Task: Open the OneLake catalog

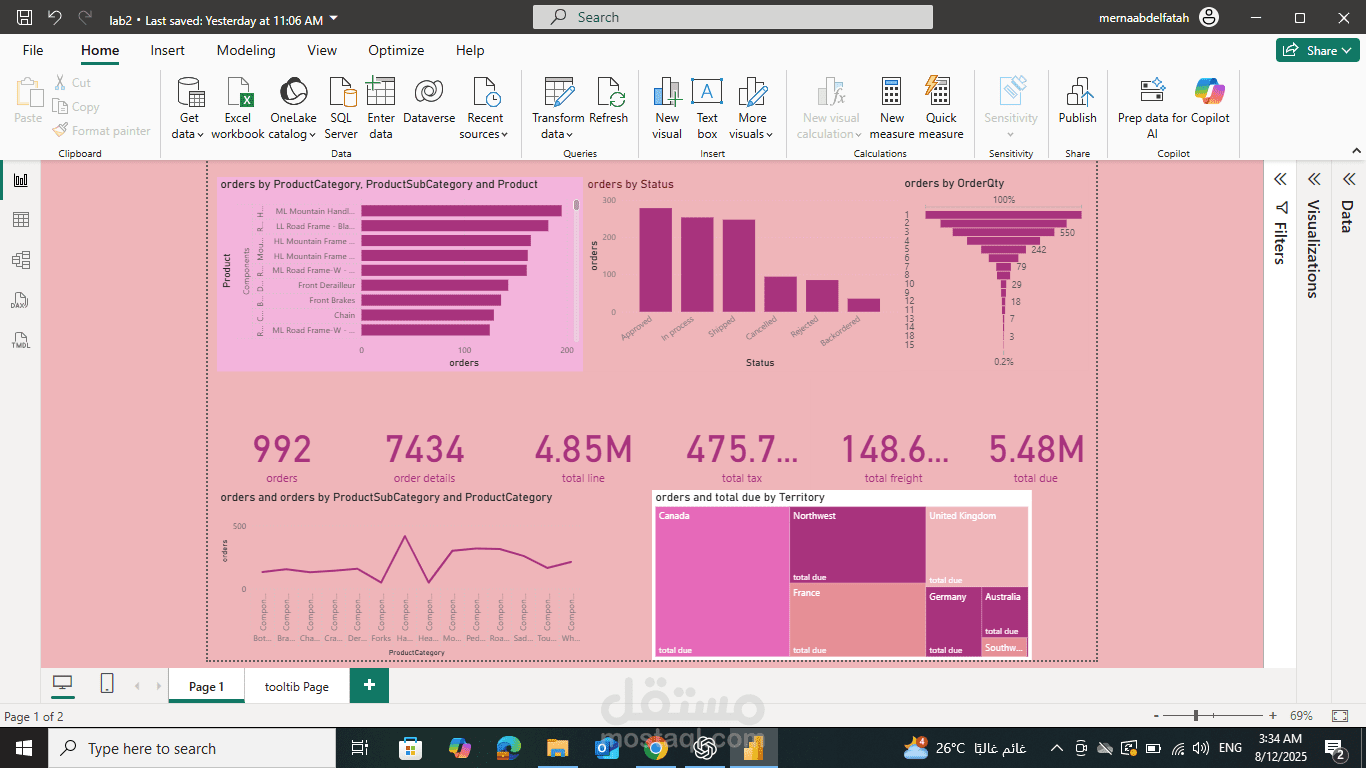Action: [x=293, y=108]
